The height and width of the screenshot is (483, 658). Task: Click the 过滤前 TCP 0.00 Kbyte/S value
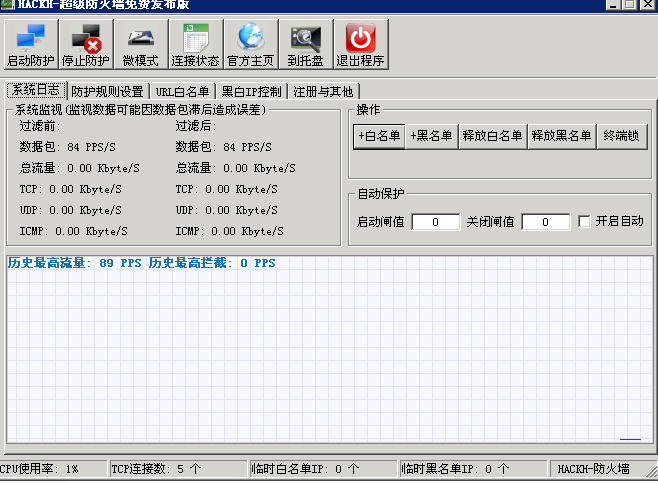coord(70,189)
